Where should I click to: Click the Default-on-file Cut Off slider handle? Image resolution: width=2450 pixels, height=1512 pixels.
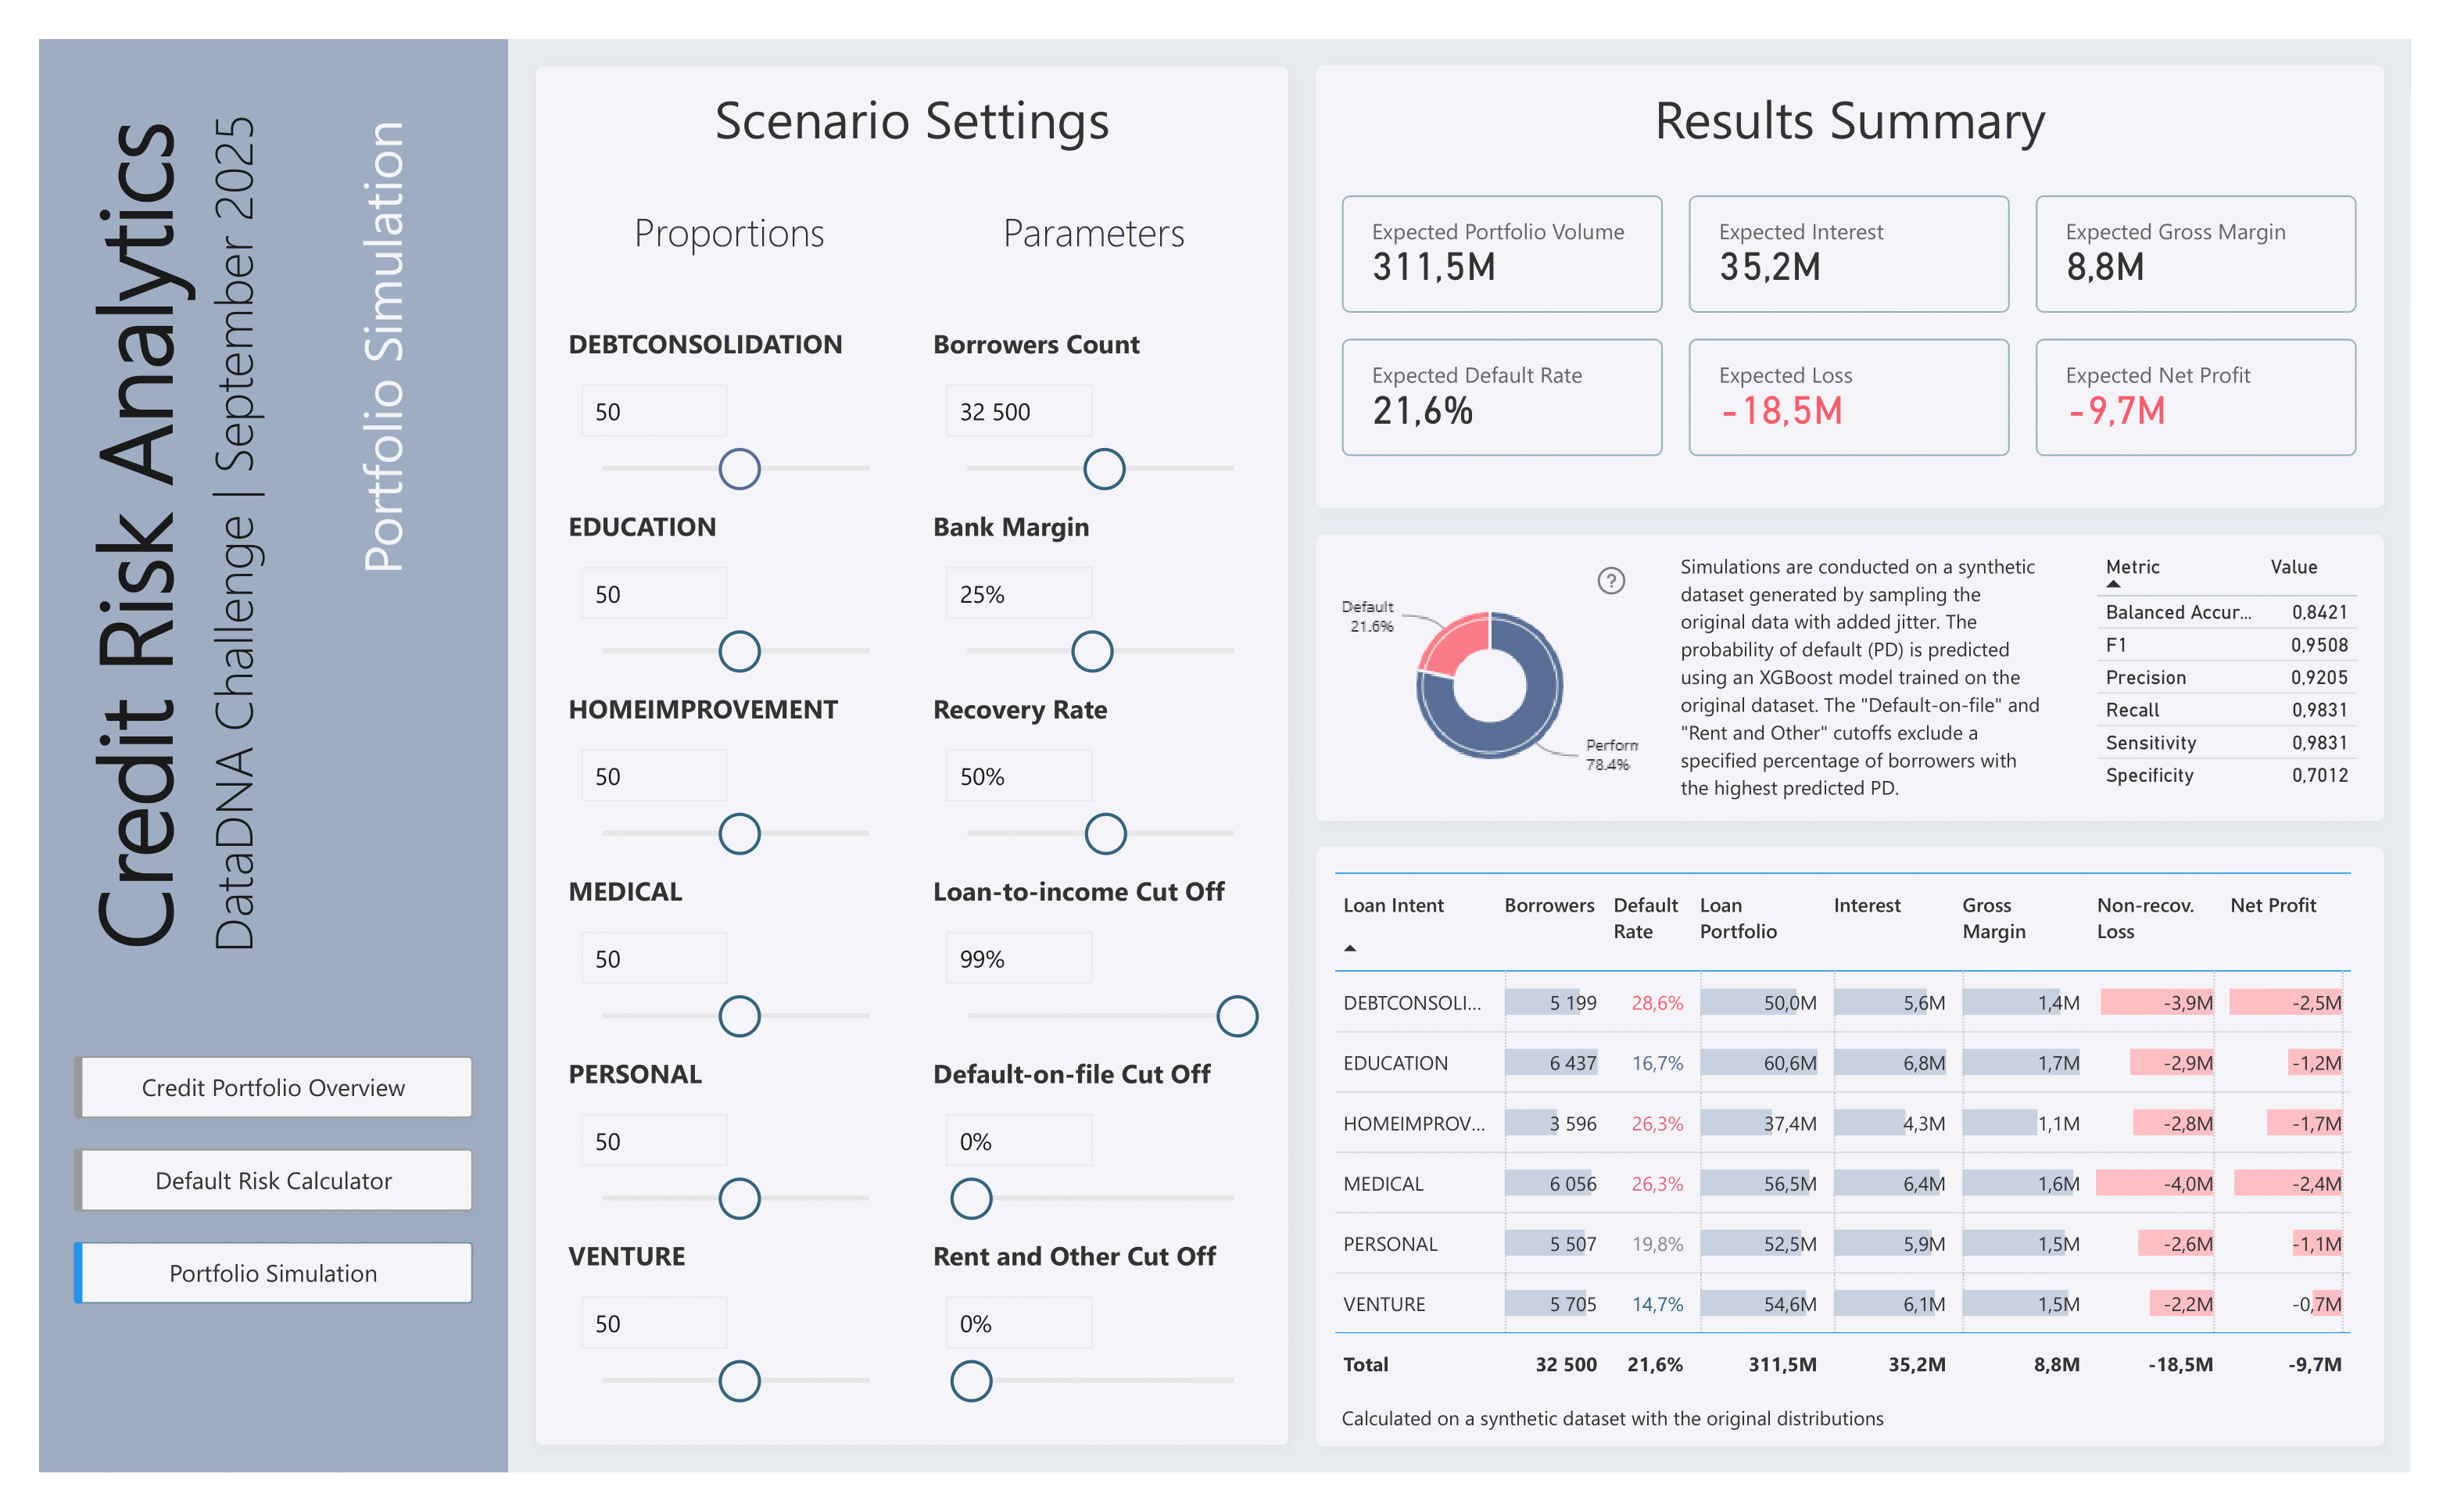[x=970, y=1198]
